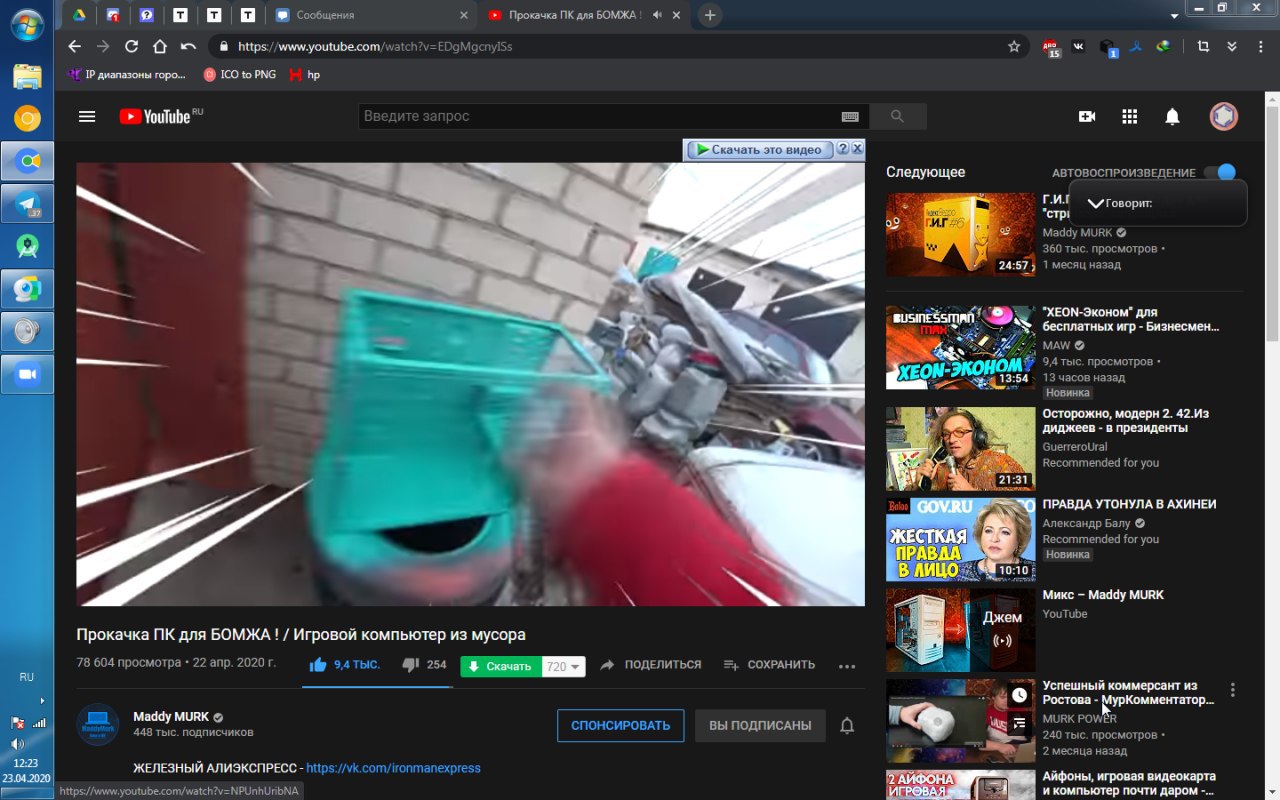Open Осторожно, модерн 2 video thumbnail

(x=960, y=448)
